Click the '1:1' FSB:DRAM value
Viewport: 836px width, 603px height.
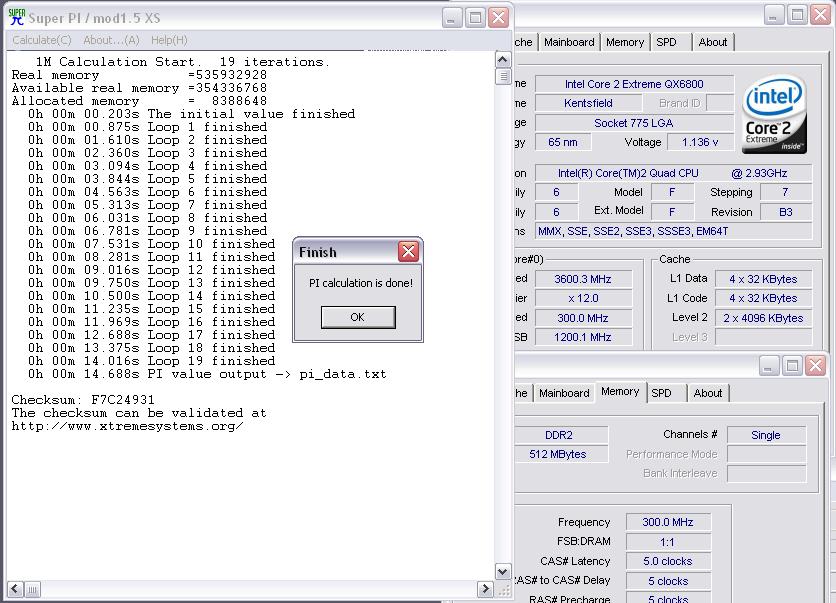[x=668, y=542]
